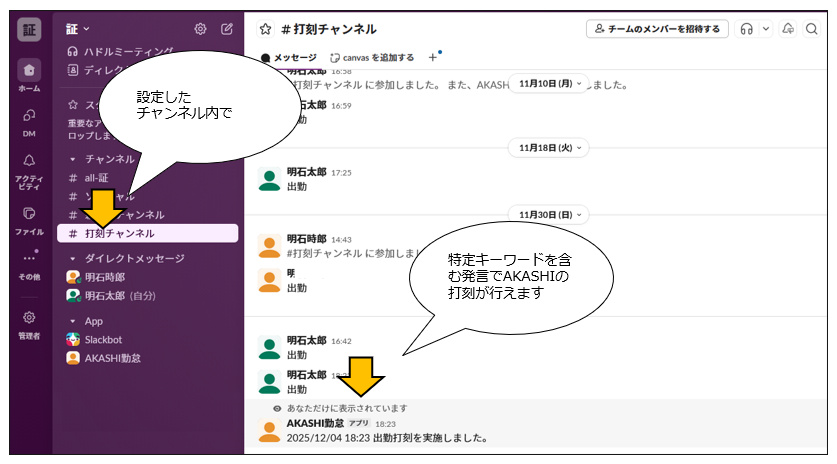Viewport: 837px width, 464px height.
Task: Open the 証 workspace name dropdown
Action: 77,29
